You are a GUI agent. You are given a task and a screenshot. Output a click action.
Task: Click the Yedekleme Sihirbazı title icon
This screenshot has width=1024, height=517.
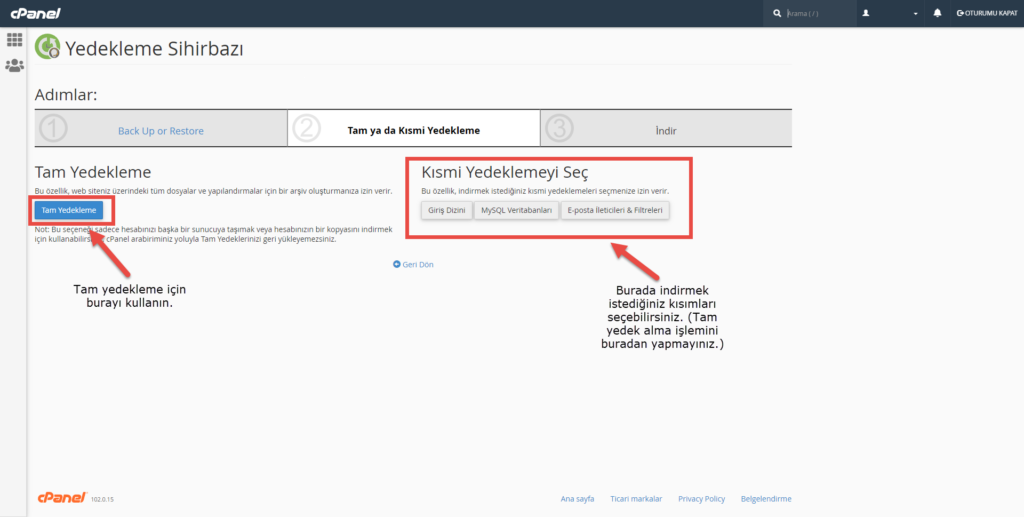pos(47,47)
